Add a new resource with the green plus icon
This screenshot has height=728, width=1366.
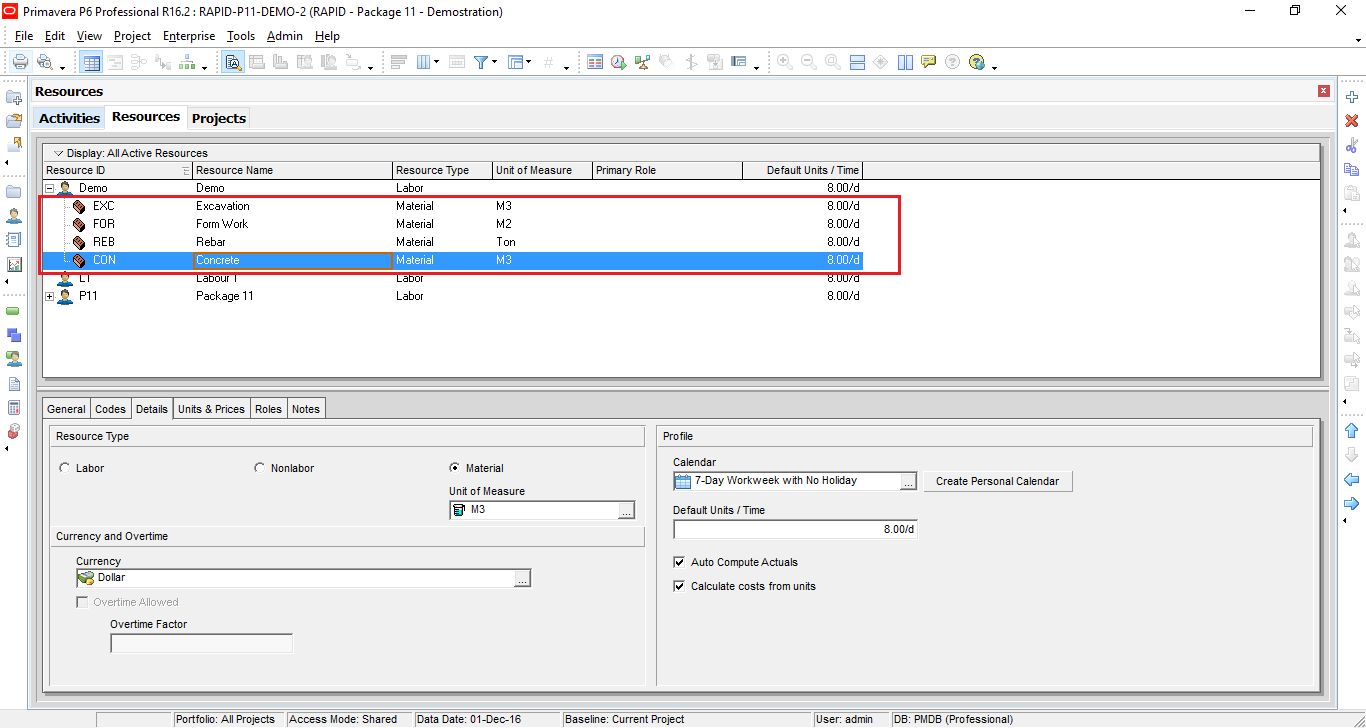point(1352,97)
